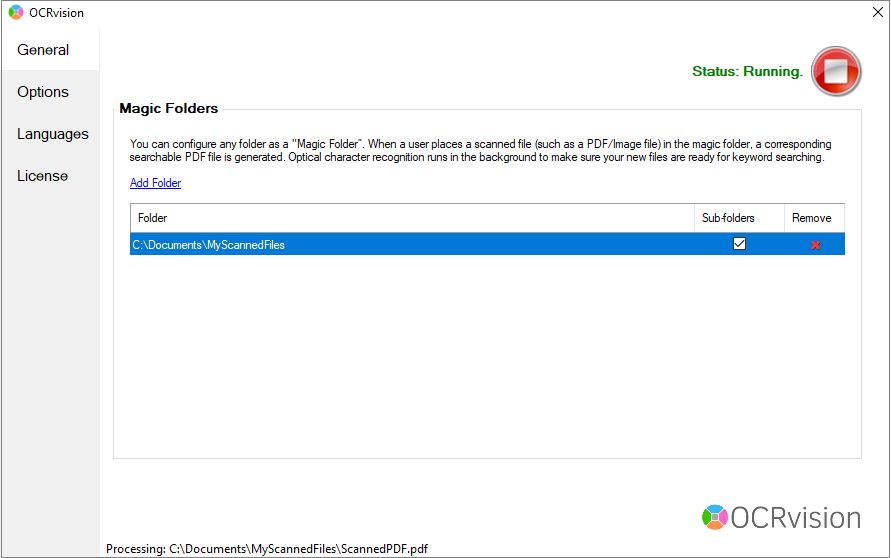Open the Options tab
891x558 pixels.
(x=43, y=92)
